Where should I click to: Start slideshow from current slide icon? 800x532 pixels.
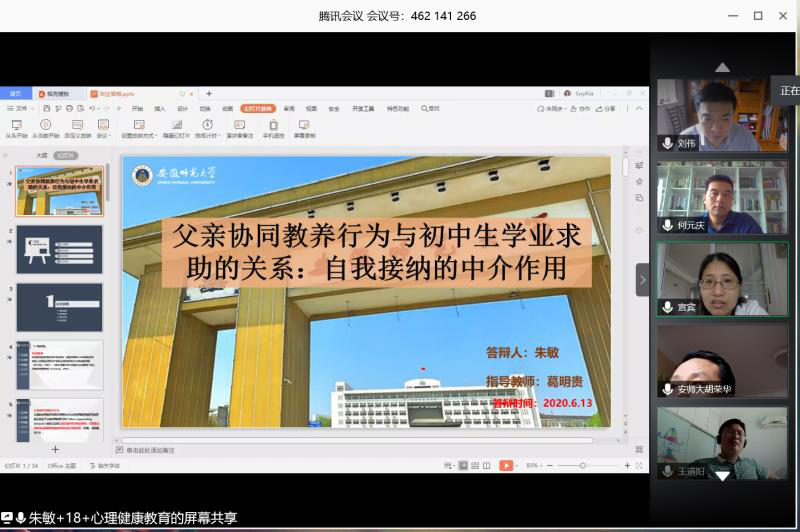(x=46, y=125)
